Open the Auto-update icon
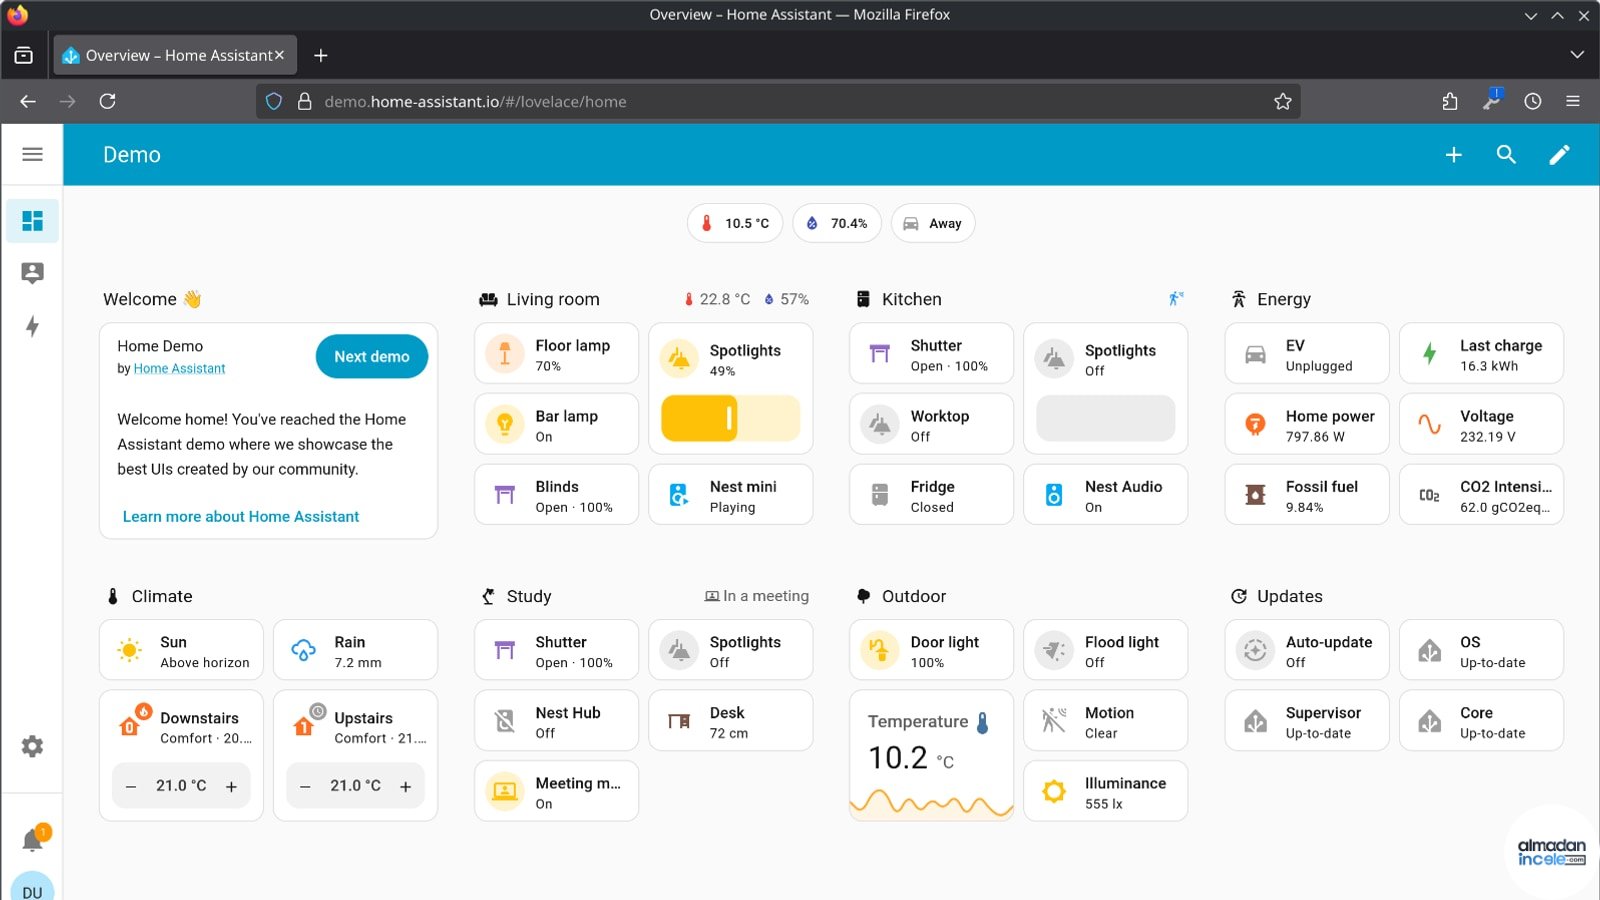1600x900 pixels. pos(1255,650)
